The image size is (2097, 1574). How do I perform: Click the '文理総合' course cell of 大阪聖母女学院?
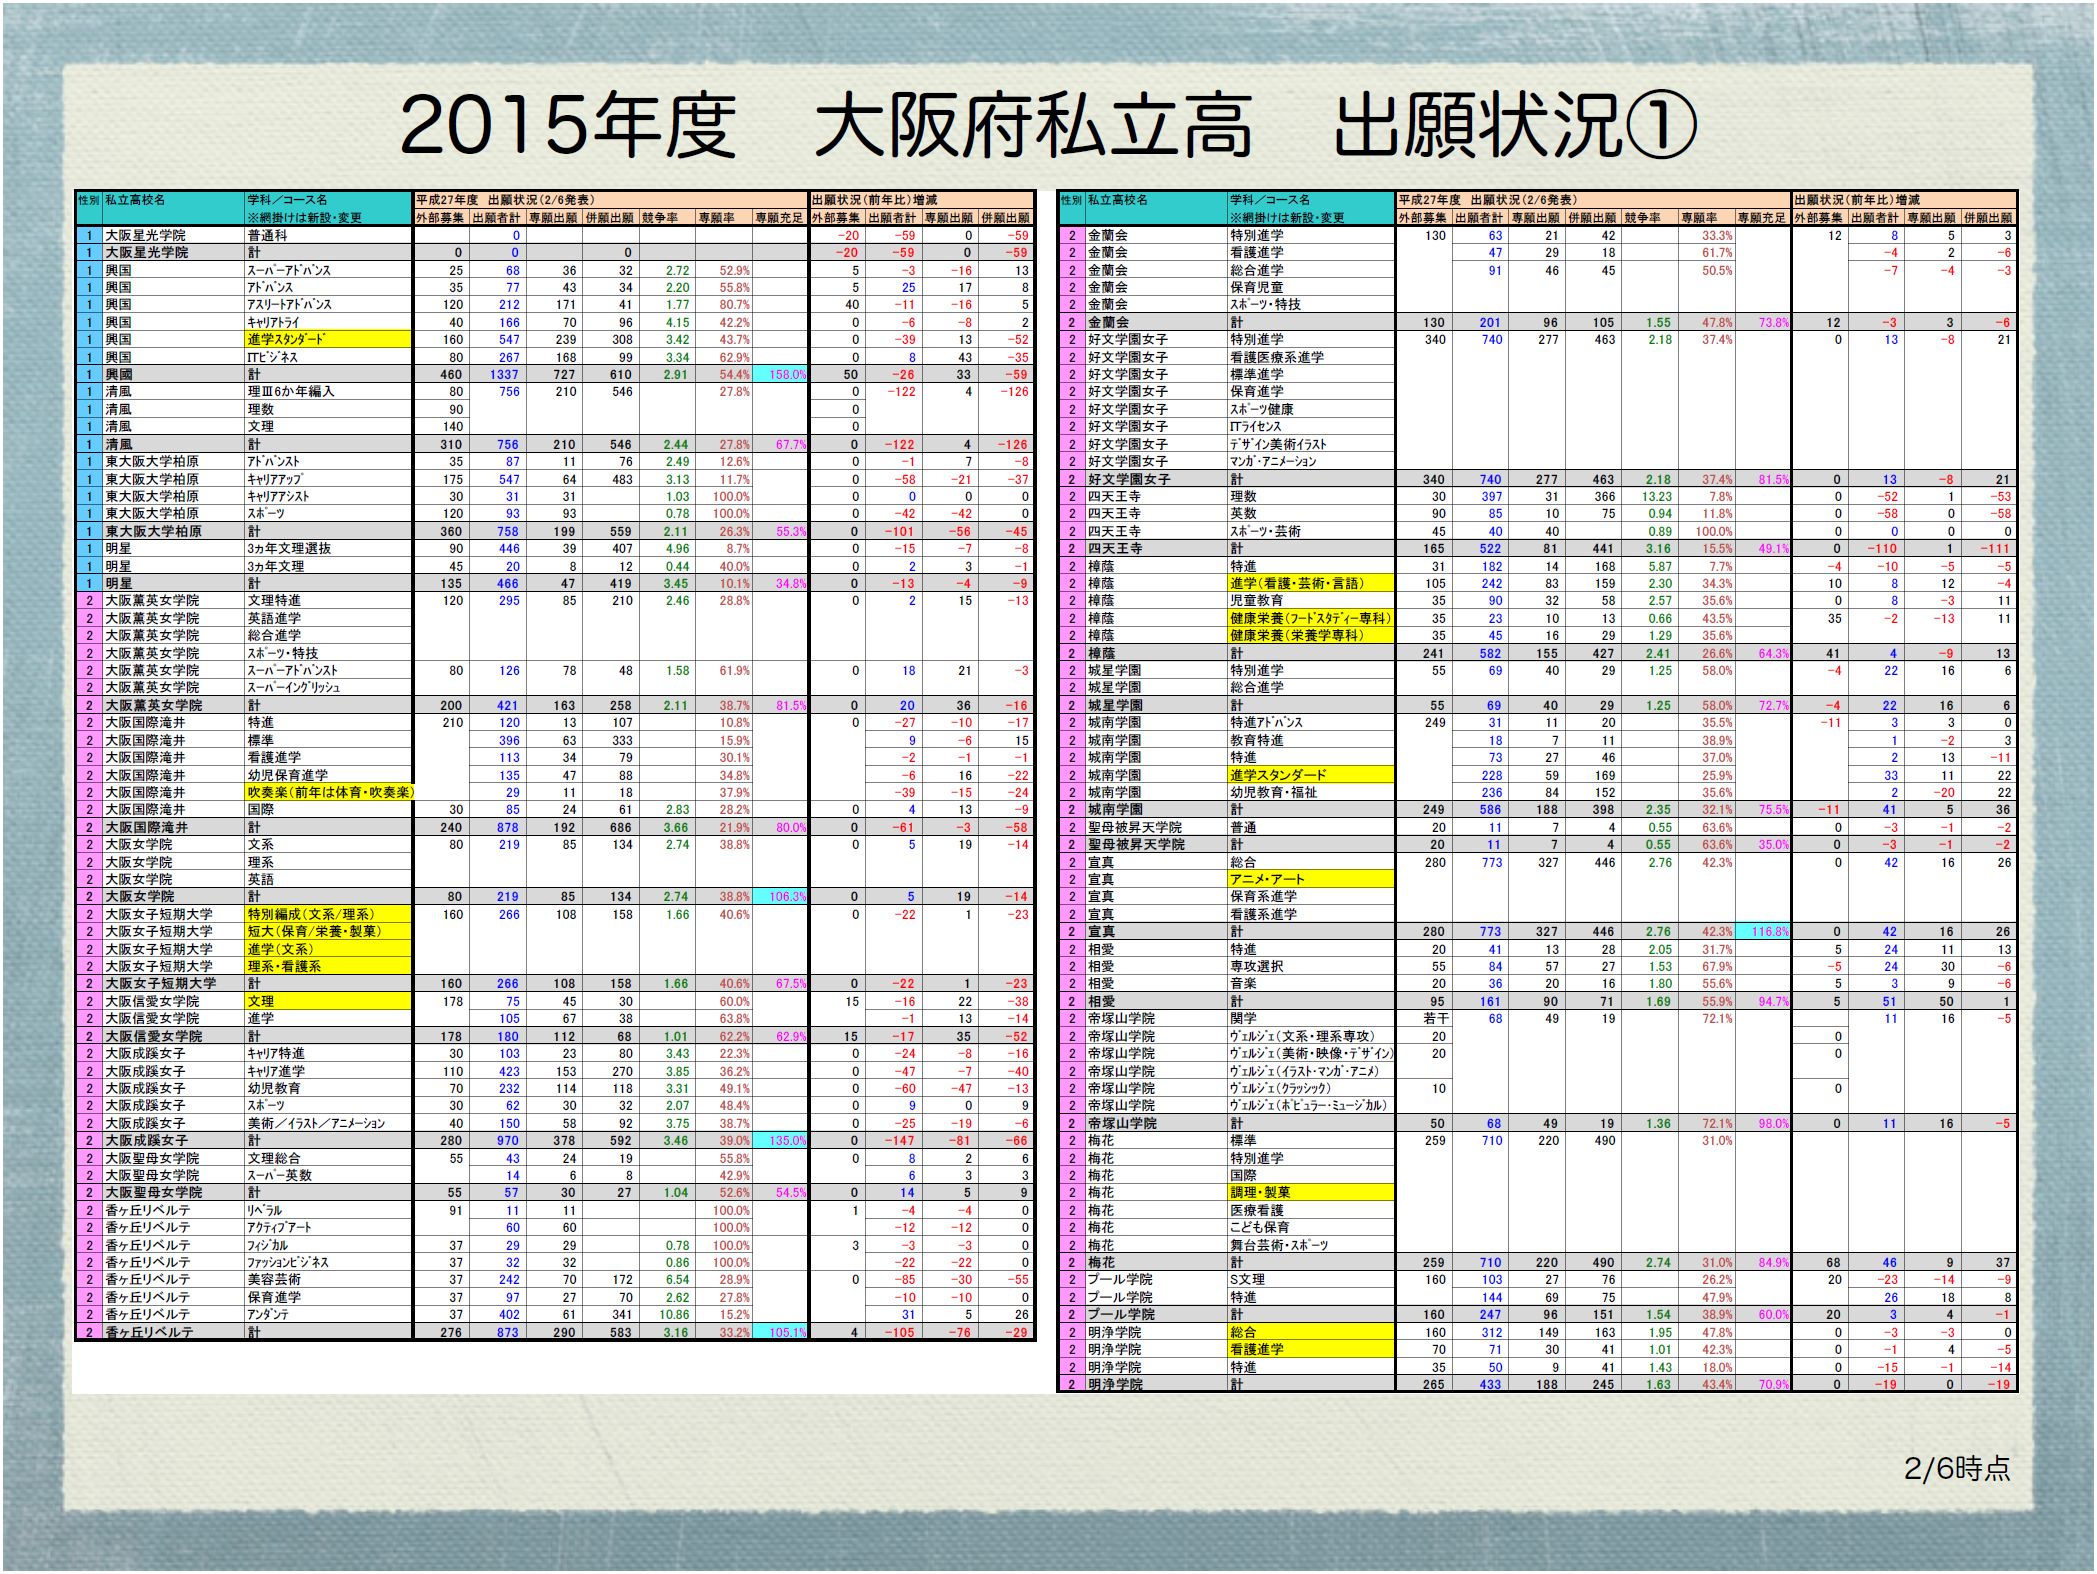point(329,1158)
